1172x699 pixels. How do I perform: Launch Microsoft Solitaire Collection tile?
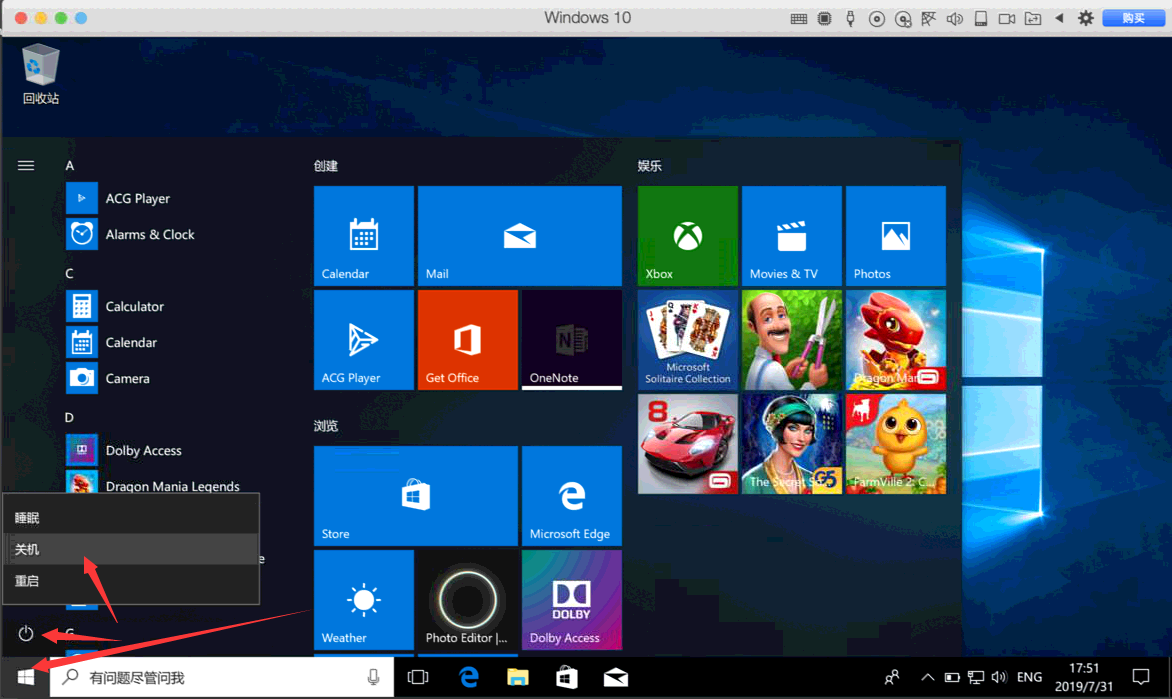coord(688,339)
